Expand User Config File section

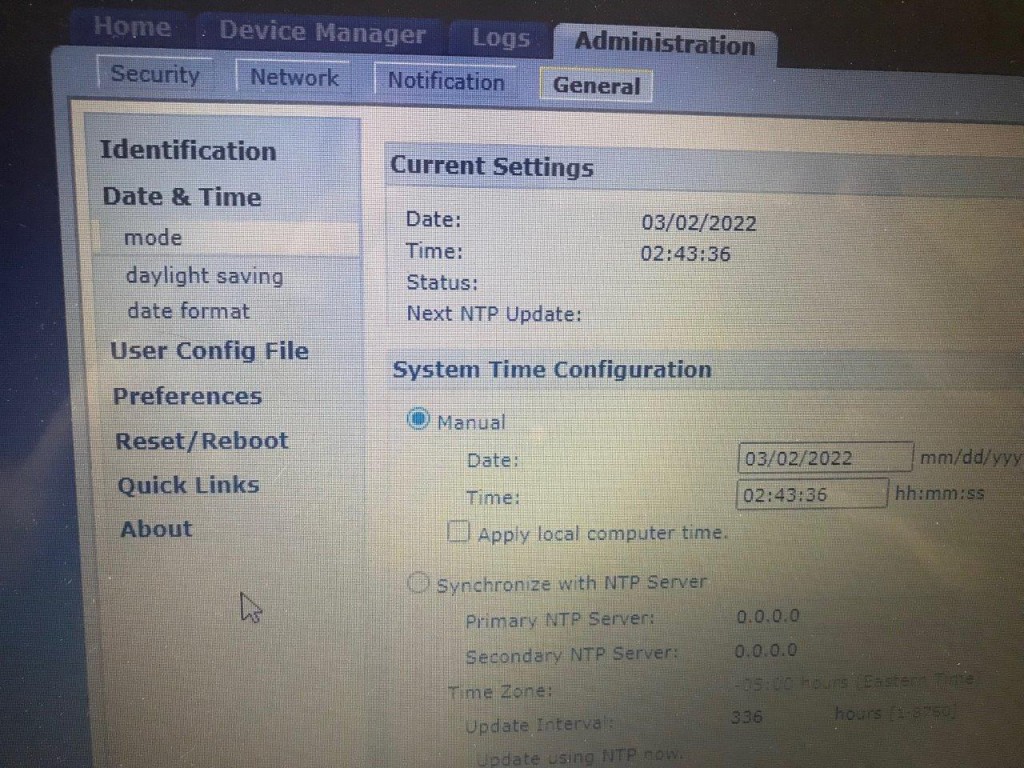[x=209, y=351]
